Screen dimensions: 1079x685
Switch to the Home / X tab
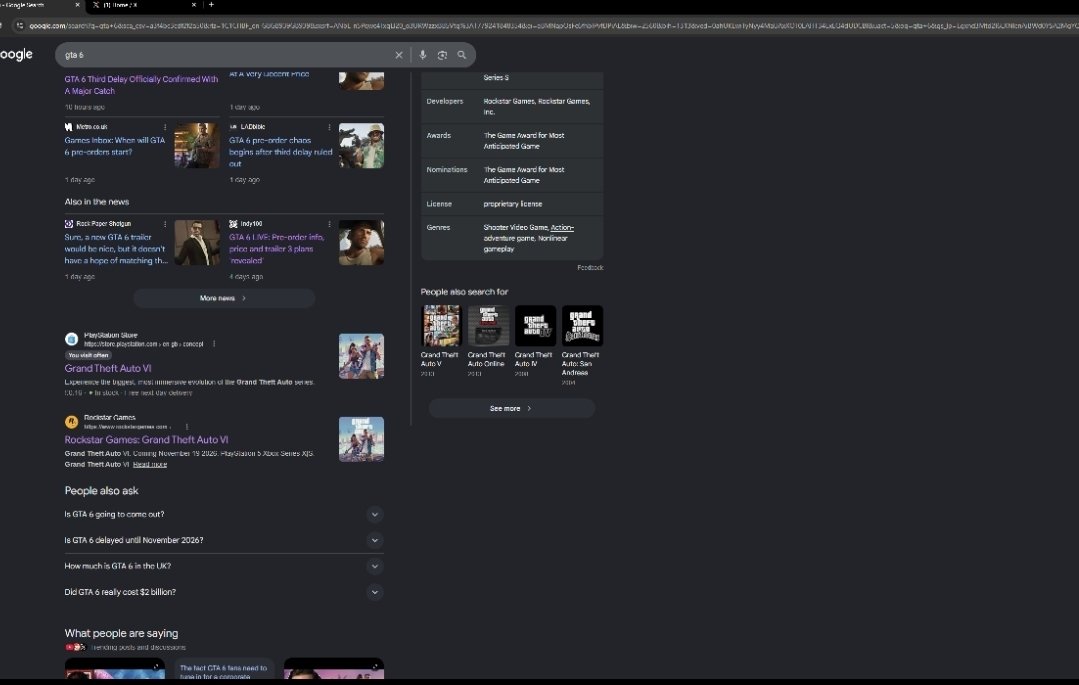tap(142, 5)
